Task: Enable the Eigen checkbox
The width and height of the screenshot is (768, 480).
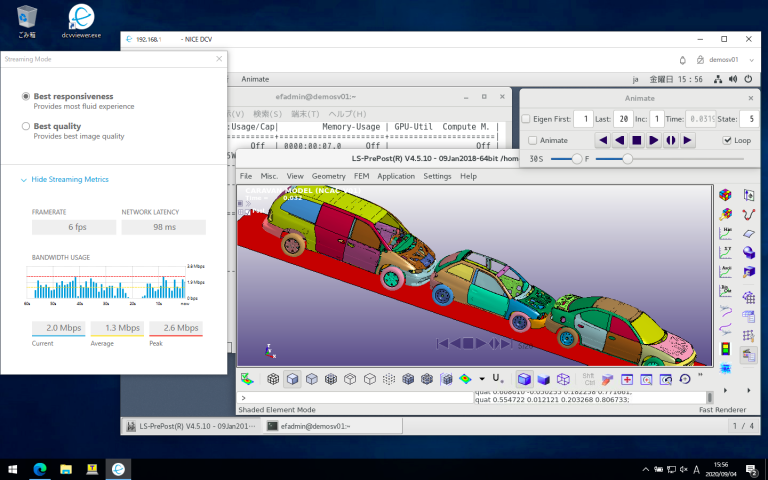Action: pos(527,119)
